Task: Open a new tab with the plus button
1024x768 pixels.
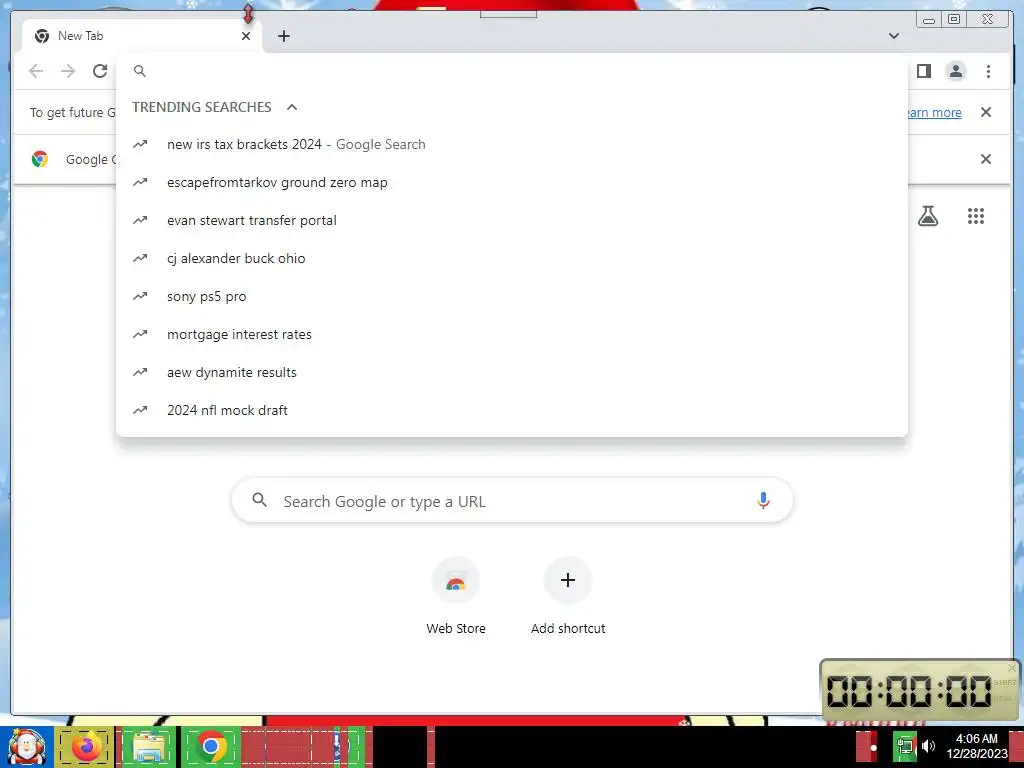Action: point(283,36)
